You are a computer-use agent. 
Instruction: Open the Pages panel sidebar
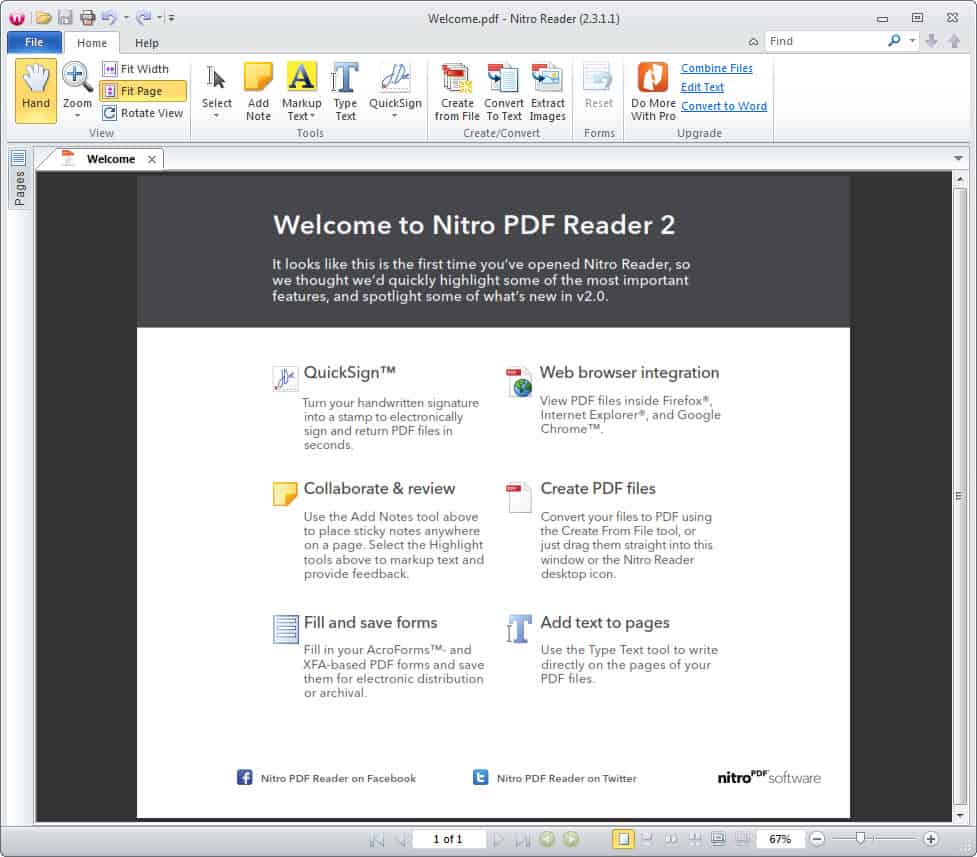(x=18, y=181)
